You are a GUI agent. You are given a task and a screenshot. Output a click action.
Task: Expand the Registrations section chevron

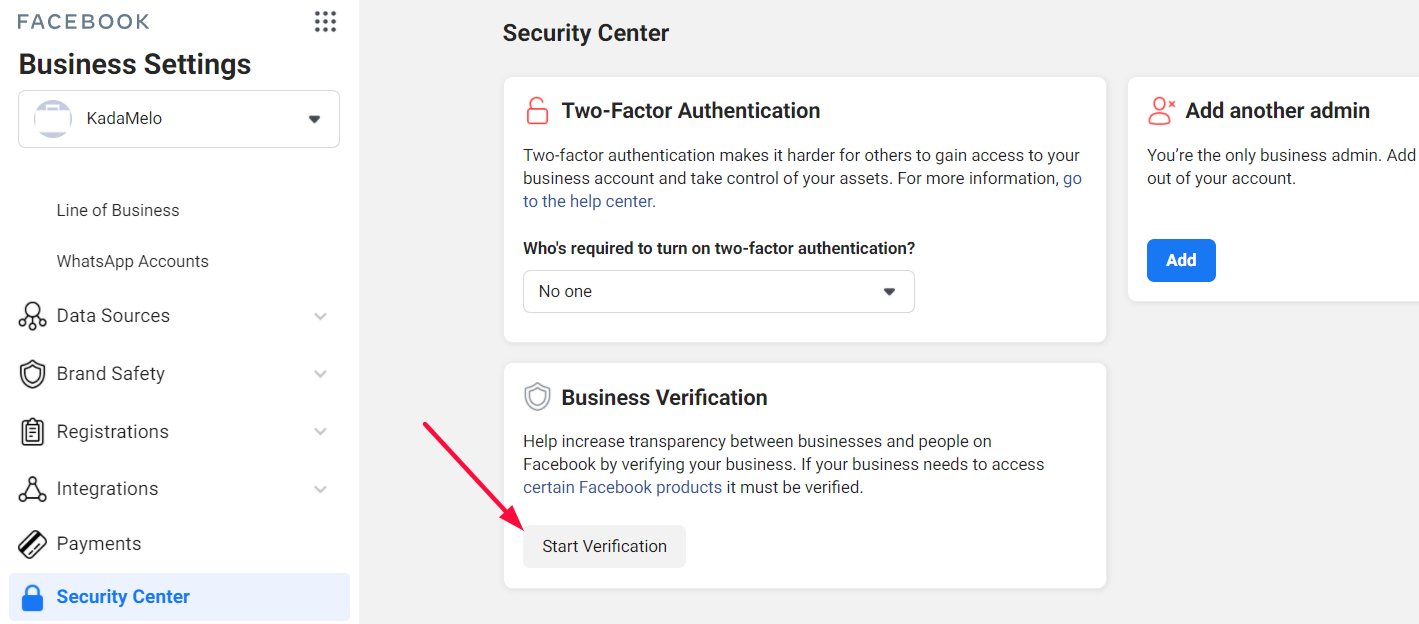(320, 432)
